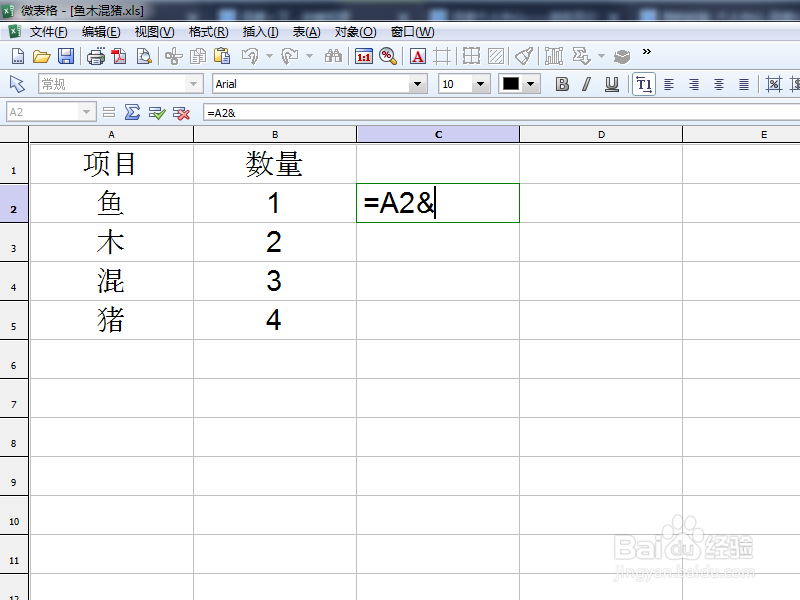Print the sheet via printer icon

point(95,56)
